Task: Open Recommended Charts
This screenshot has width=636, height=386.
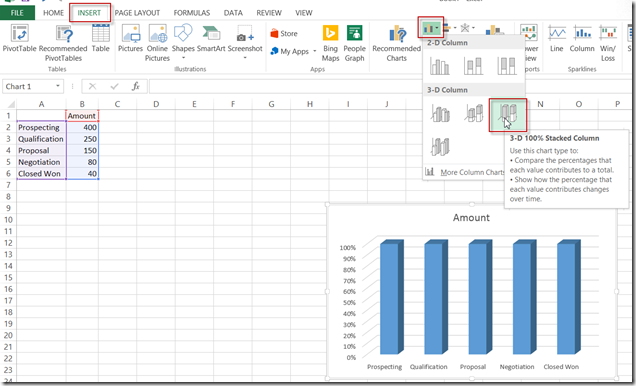Action: click(396, 43)
